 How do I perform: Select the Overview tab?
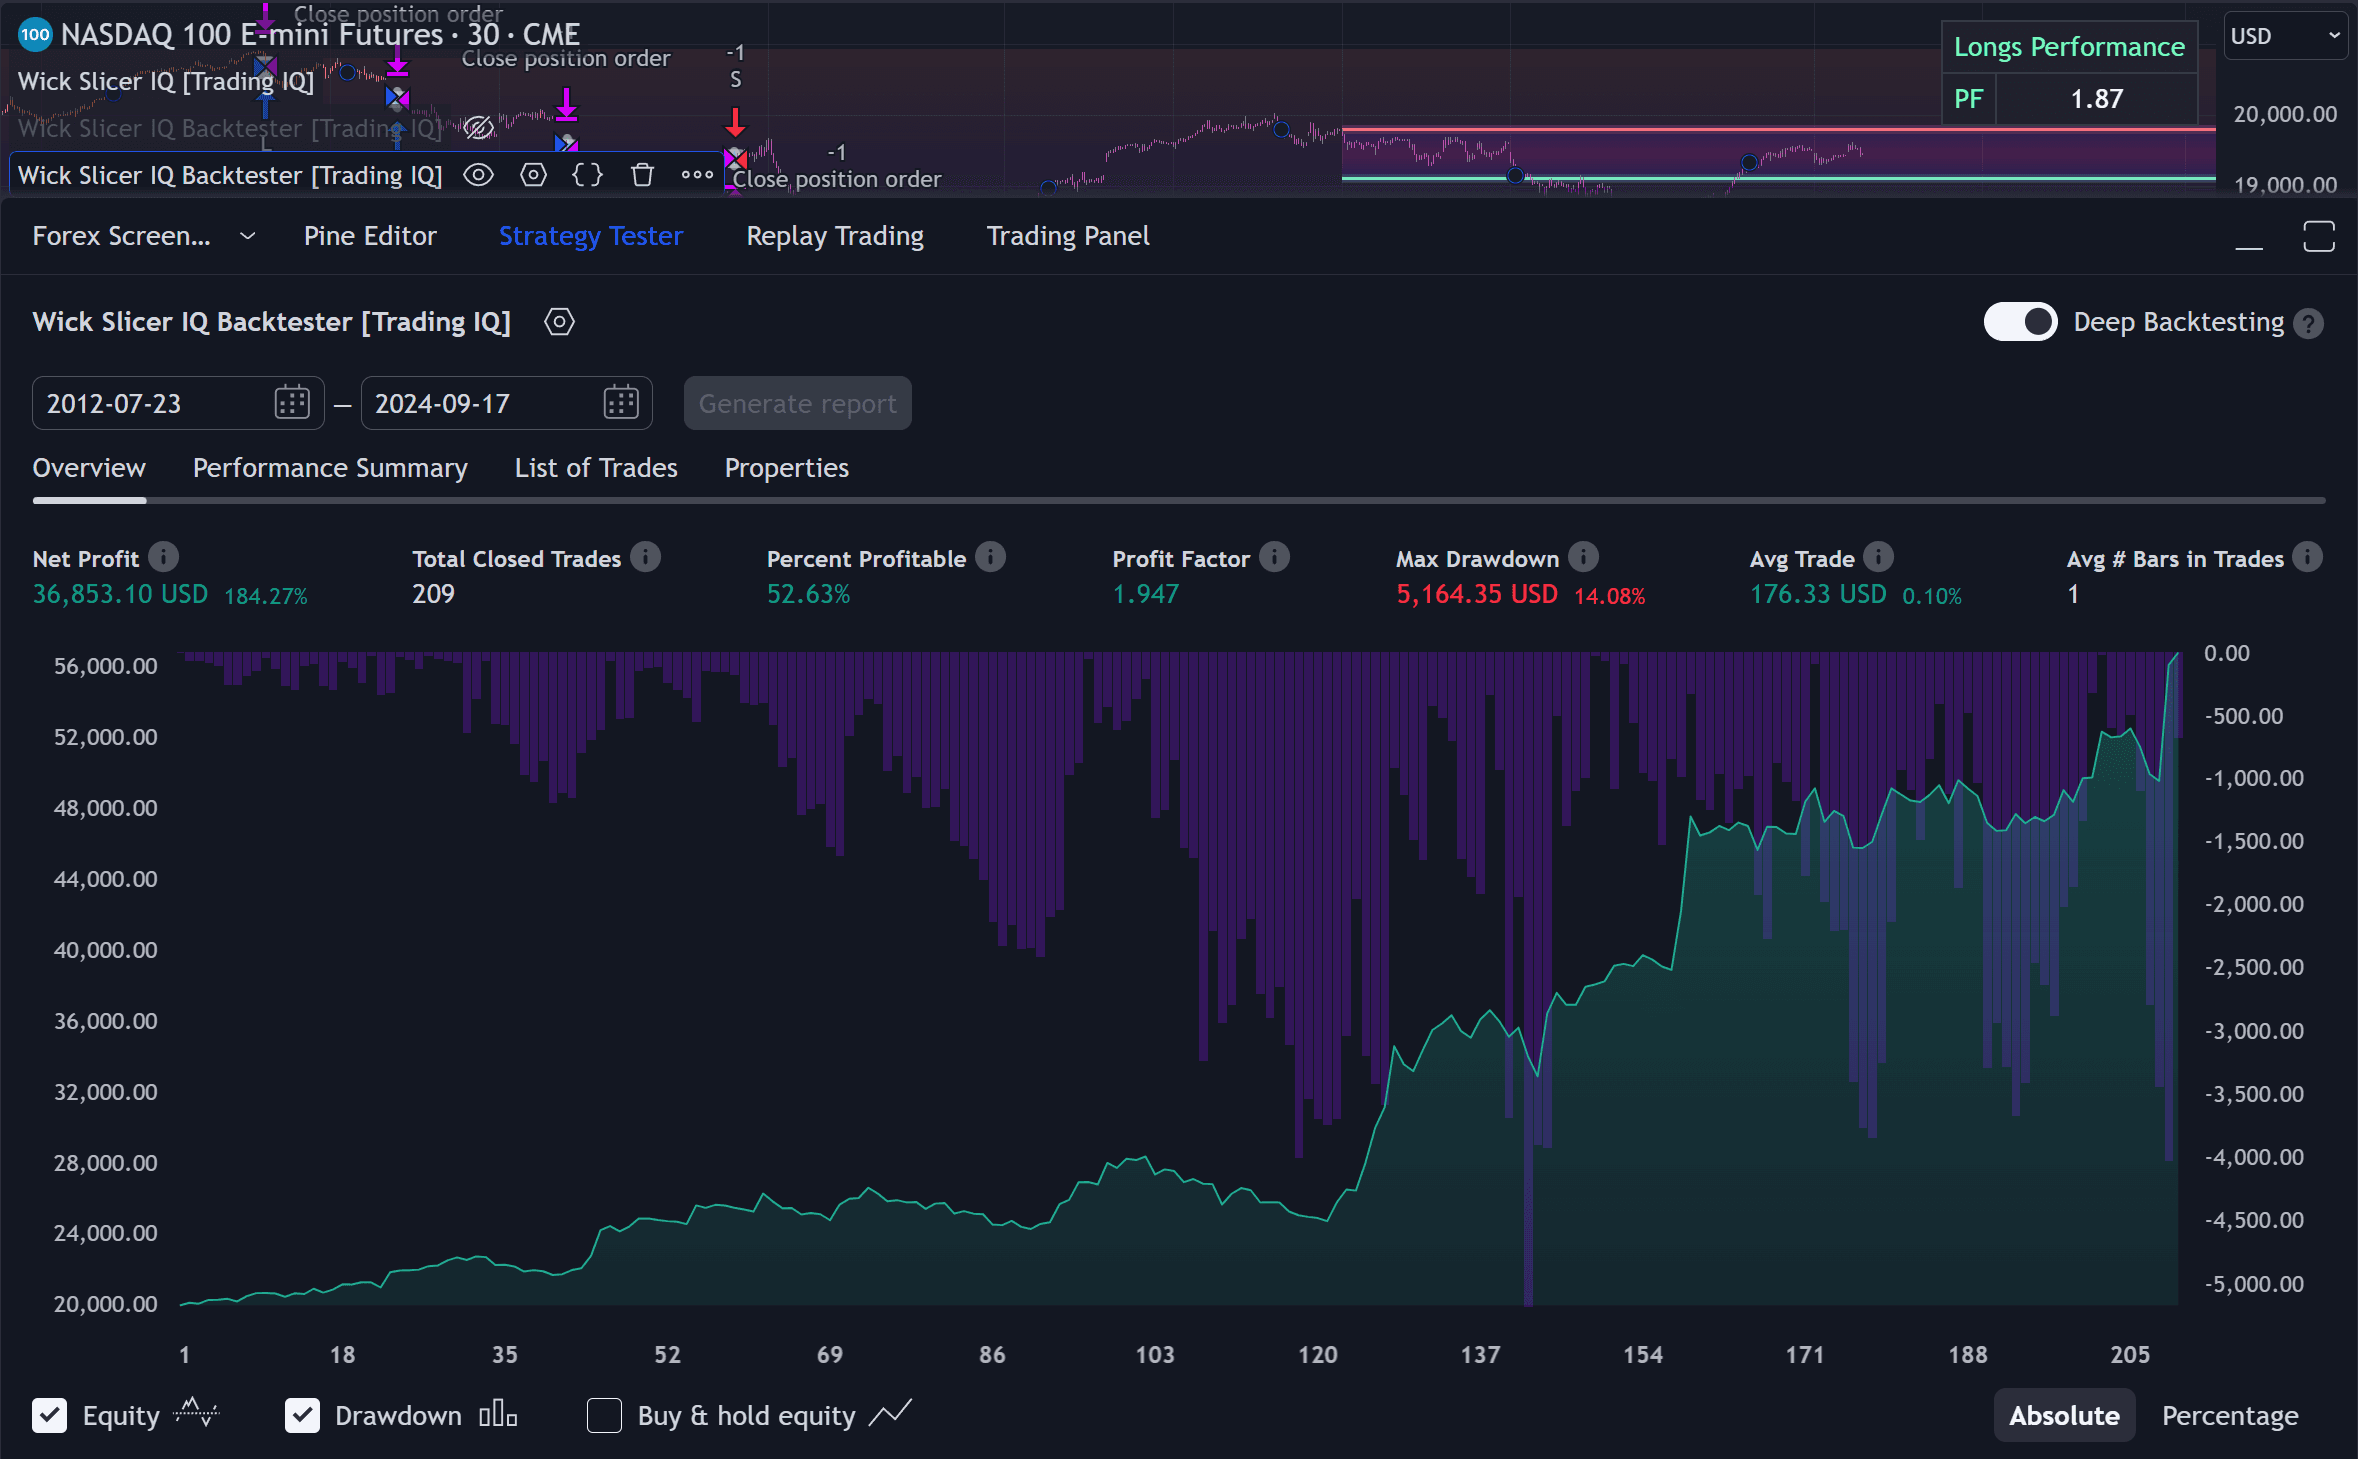(x=89, y=468)
